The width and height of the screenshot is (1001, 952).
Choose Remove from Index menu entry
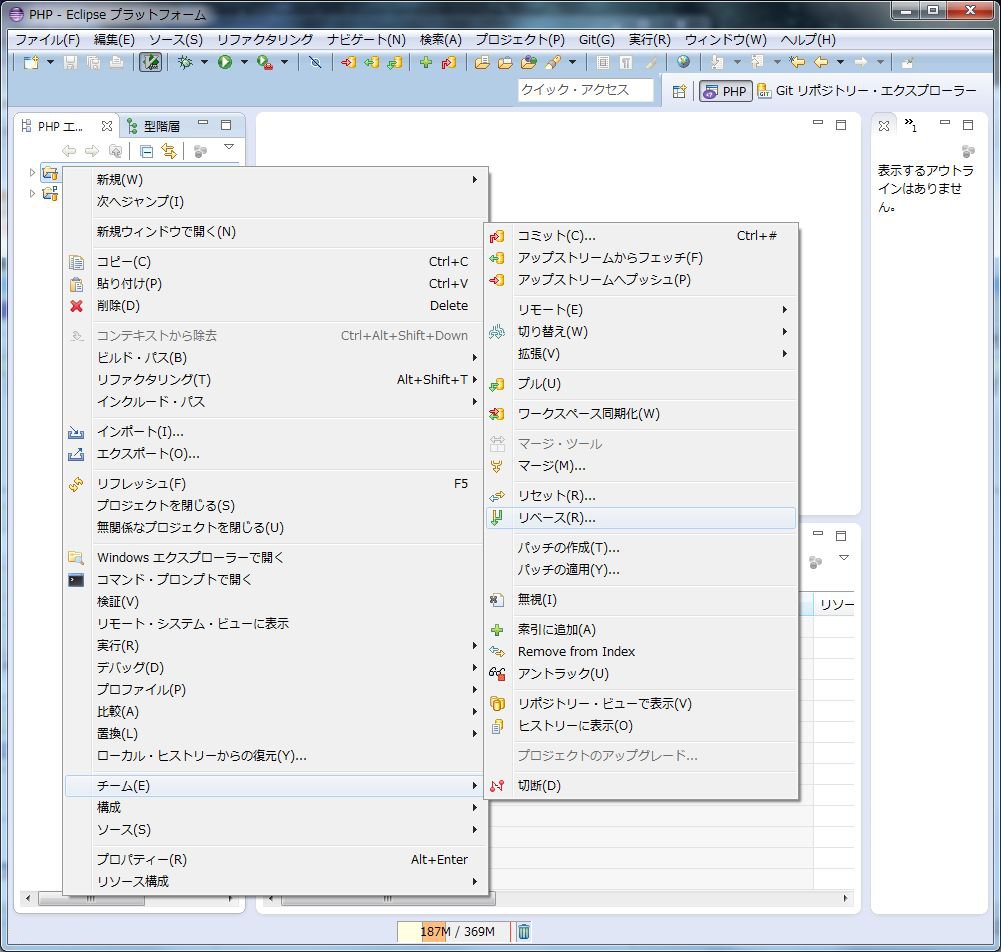tap(641, 652)
